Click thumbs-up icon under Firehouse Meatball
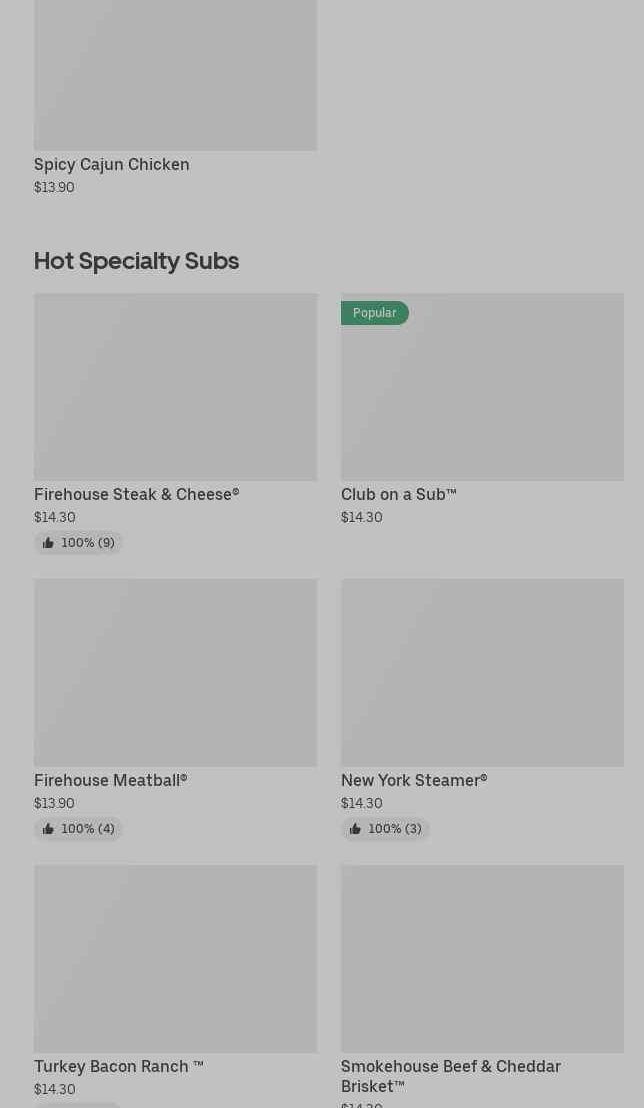 [x=48, y=829]
